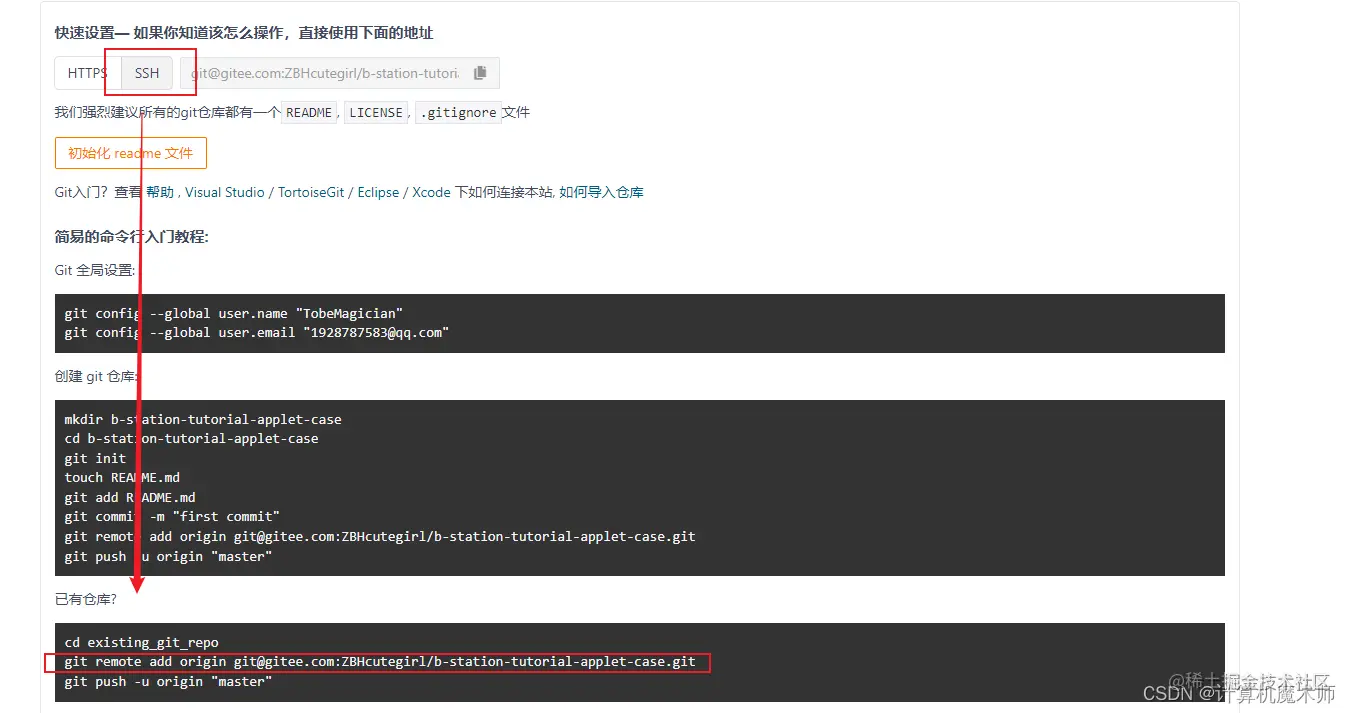Click the mkdir b-station-tutorial-applet-case command line
The width and height of the screenshot is (1351, 713).
coord(203,419)
